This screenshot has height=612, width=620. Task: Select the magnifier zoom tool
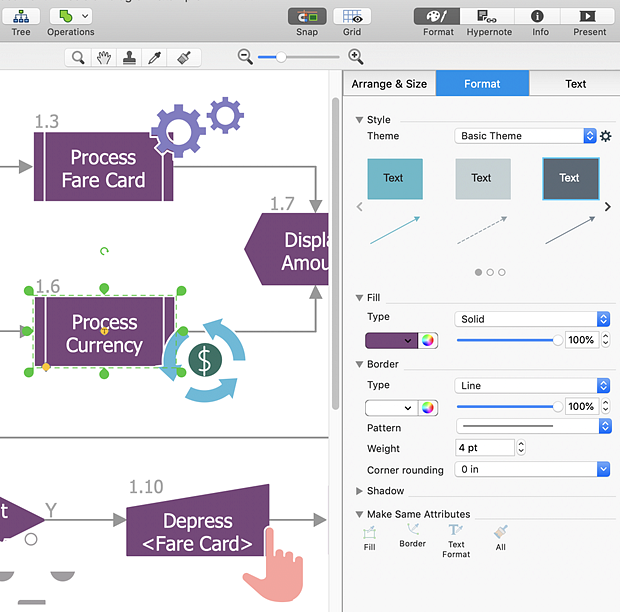tap(78, 58)
